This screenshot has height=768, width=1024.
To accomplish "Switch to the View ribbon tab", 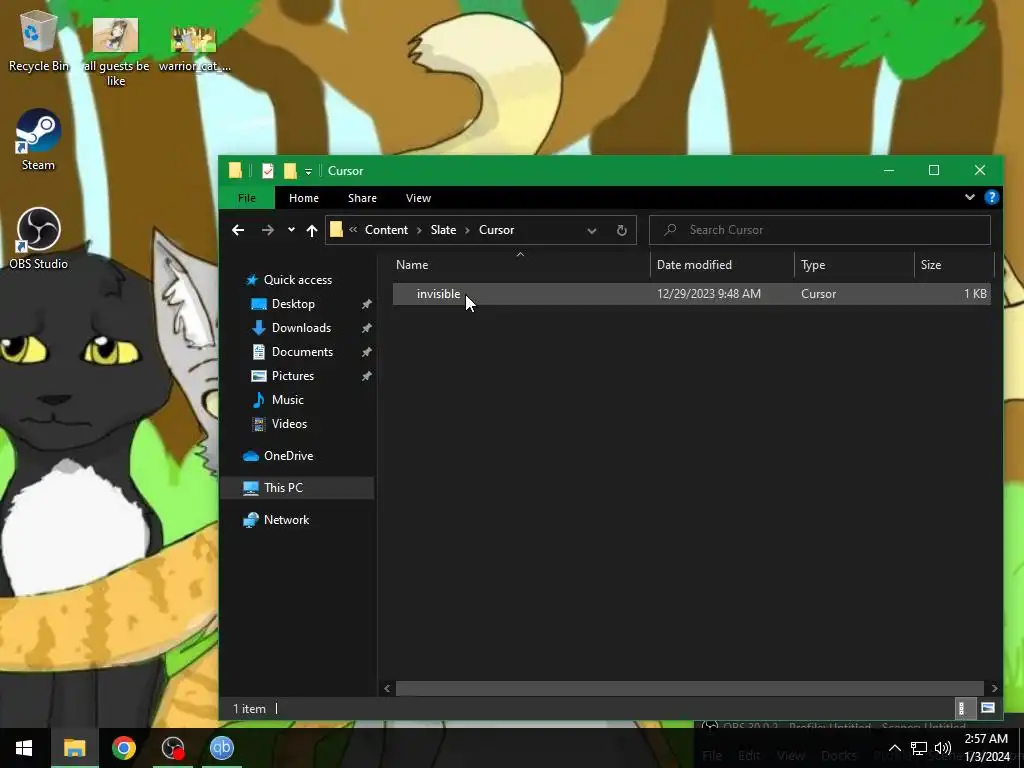I will [x=418, y=198].
